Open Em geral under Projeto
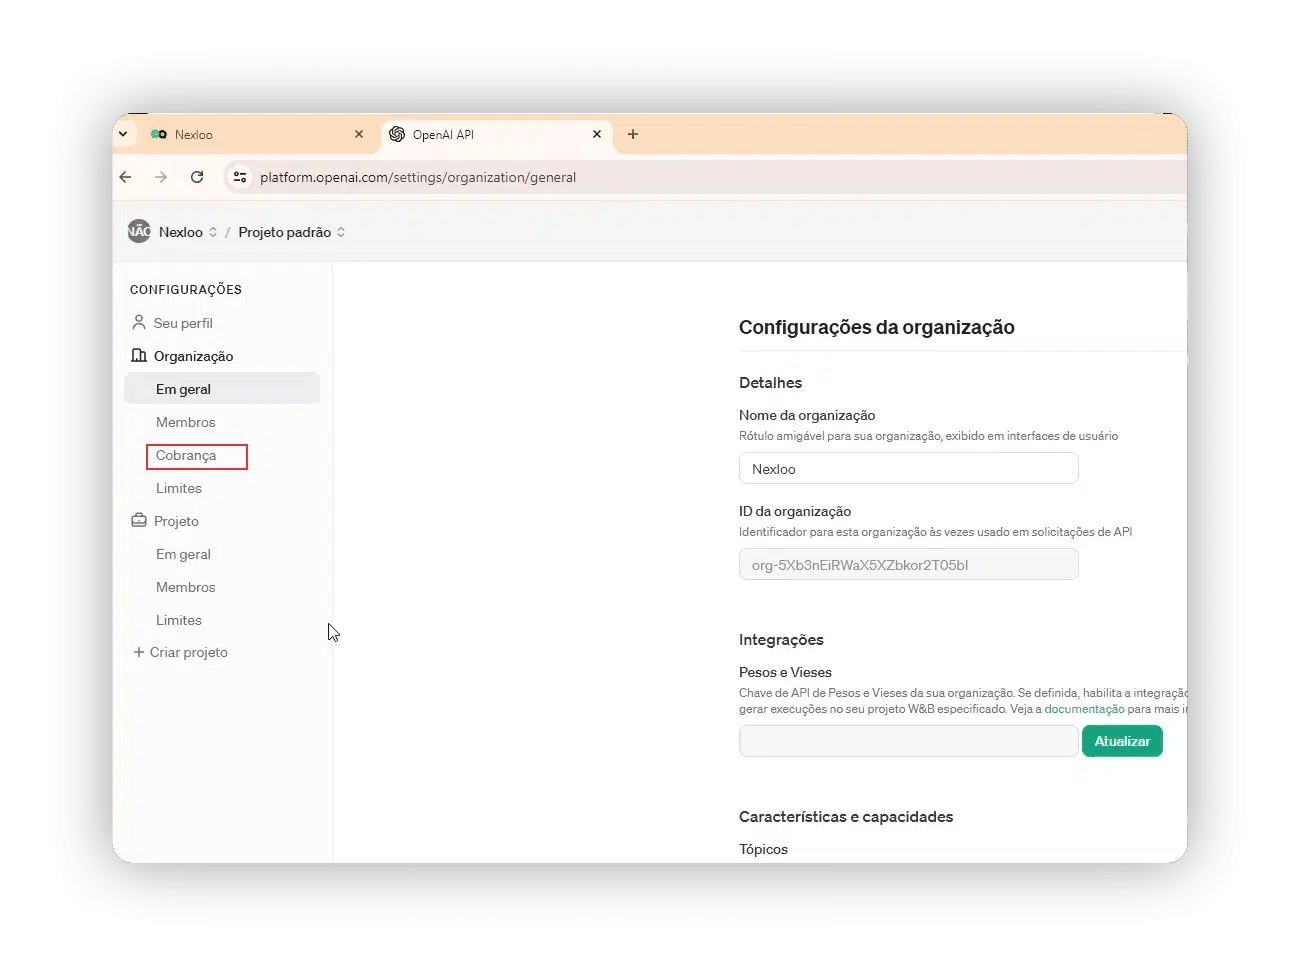Screen dimensions: 1300x976 coord(183,554)
